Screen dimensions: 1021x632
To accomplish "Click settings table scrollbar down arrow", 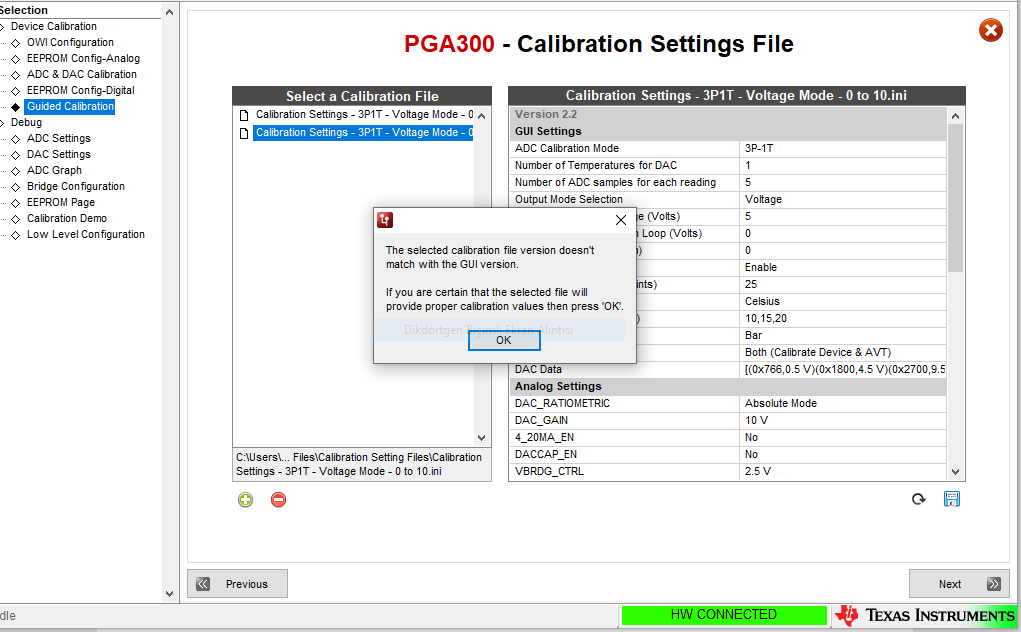I will pos(955,472).
